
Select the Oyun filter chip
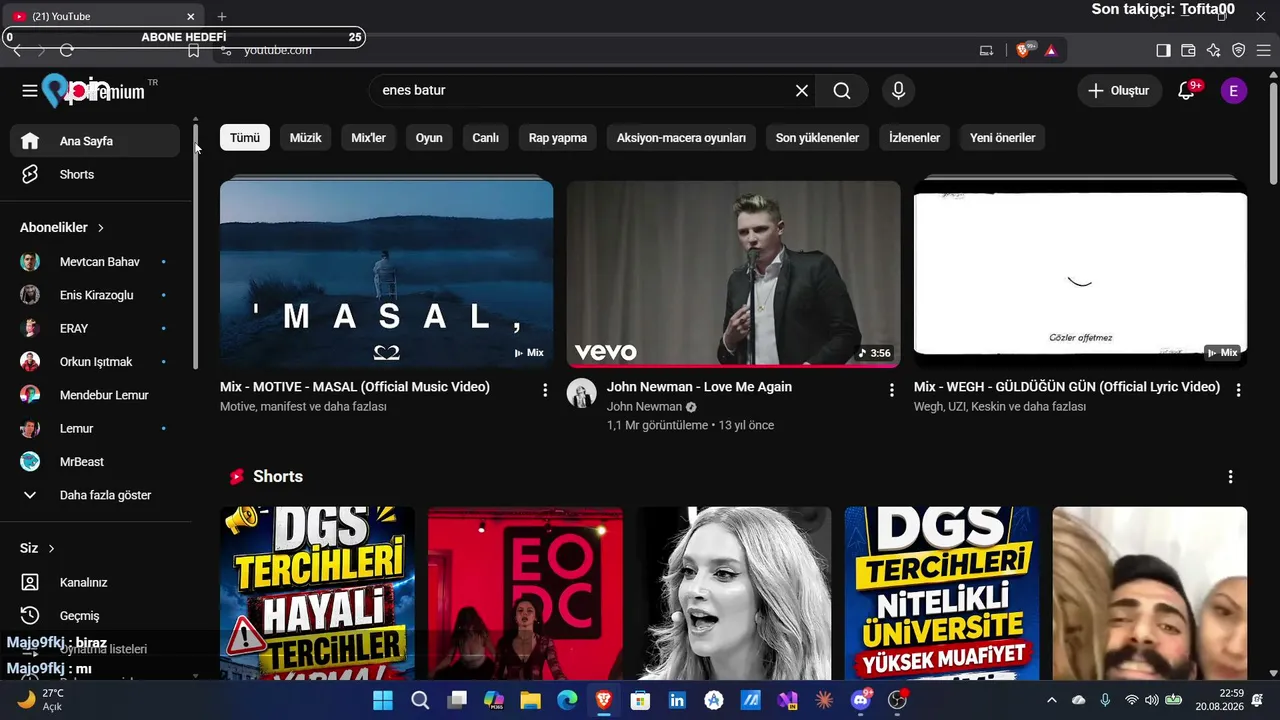point(429,138)
